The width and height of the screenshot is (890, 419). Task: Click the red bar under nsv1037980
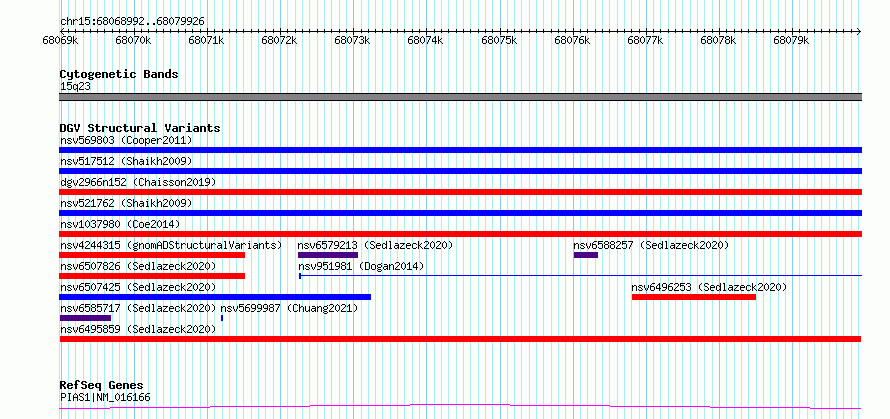tap(460, 234)
